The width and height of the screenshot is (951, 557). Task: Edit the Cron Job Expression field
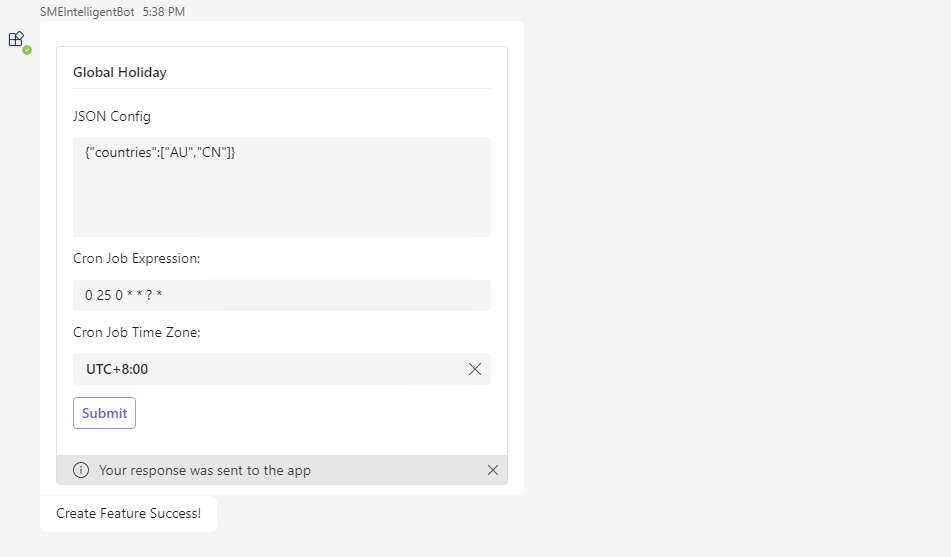tap(282, 295)
